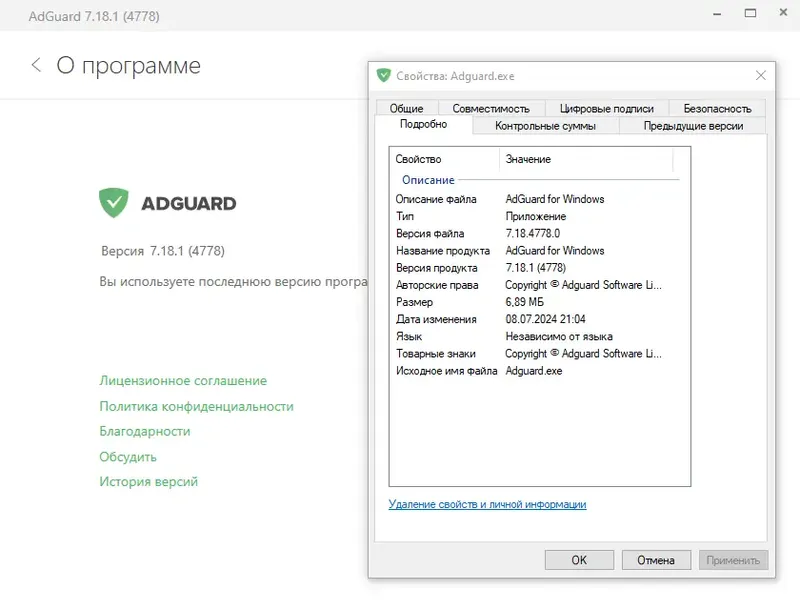
Task: Select the Дата изменения row
Action: [537, 319]
